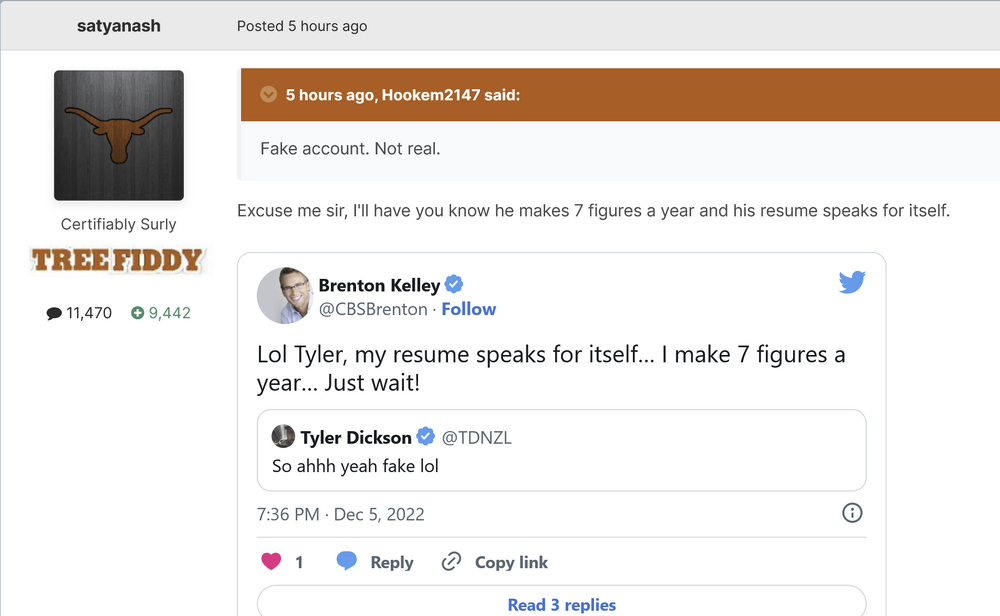Open satyanash's longhorn avatar
The height and width of the screenshot is (616, 1000).
click(x=119, y=136)
